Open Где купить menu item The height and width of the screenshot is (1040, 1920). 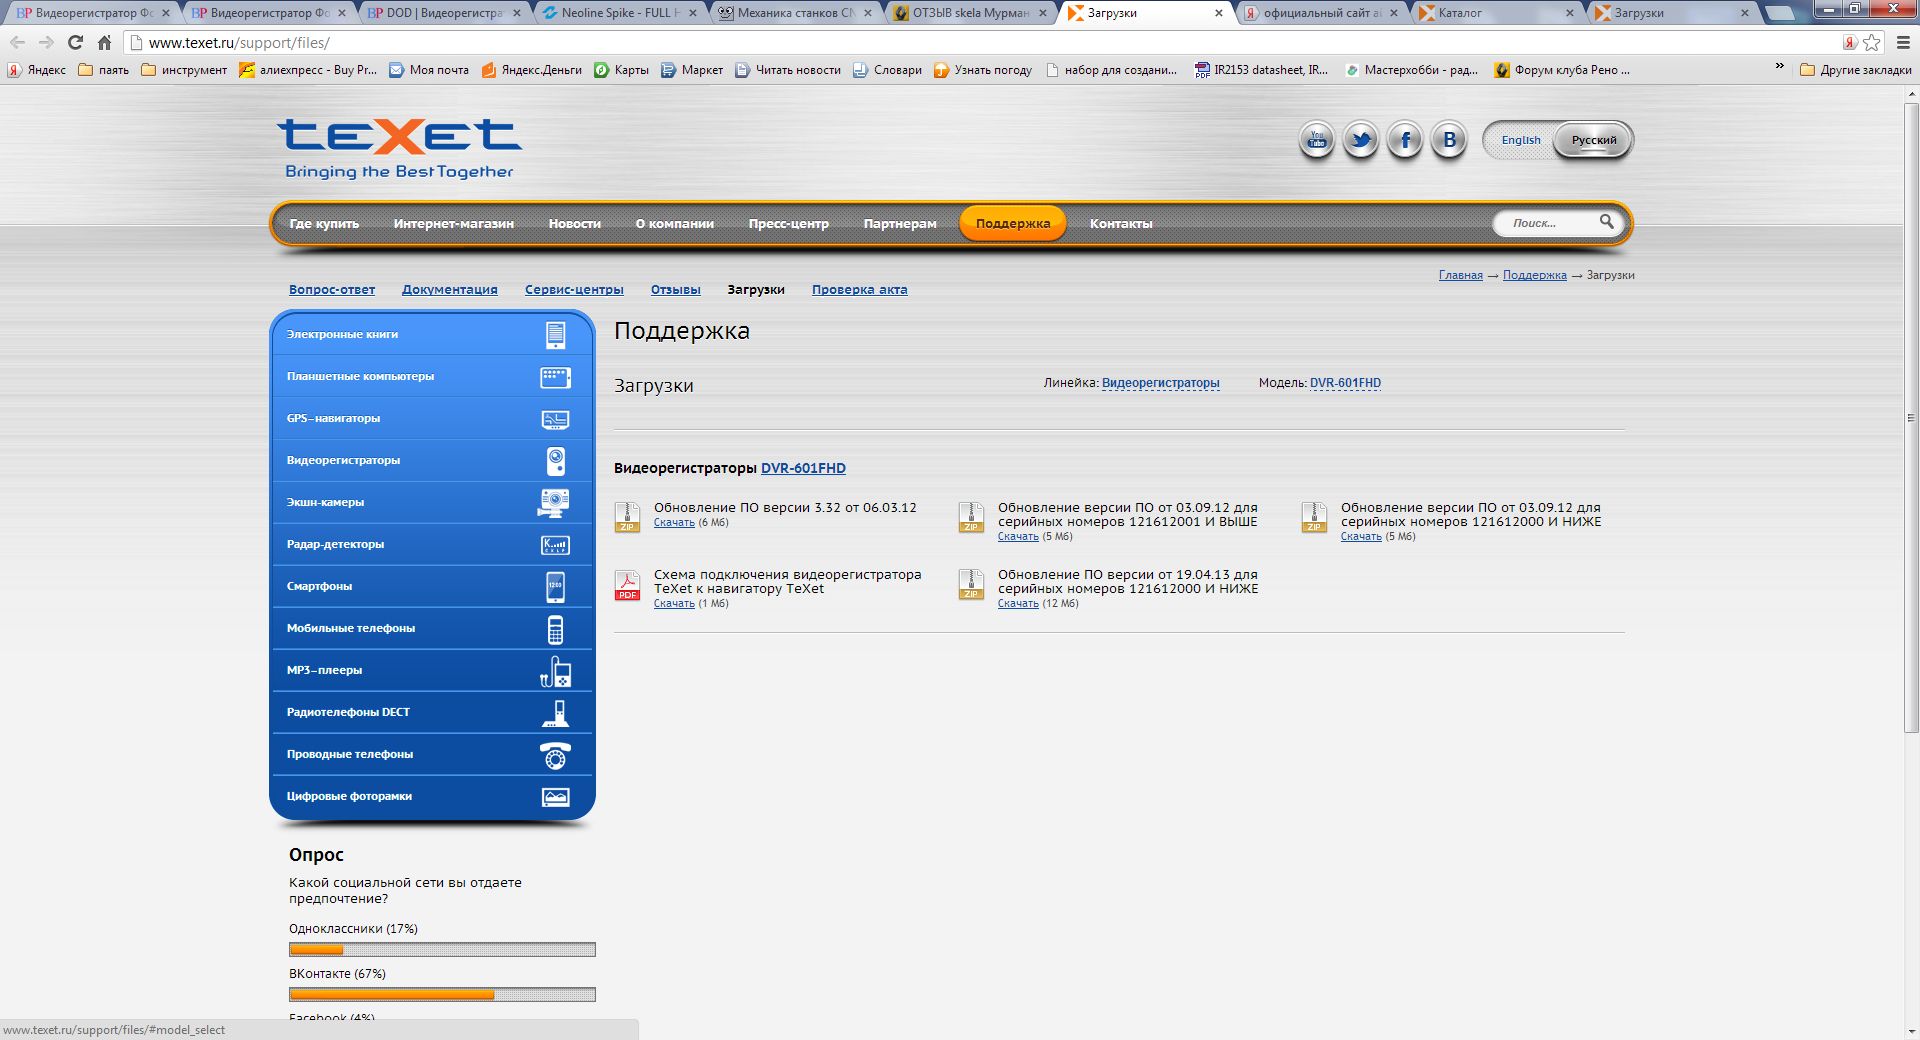coord(324,223)
